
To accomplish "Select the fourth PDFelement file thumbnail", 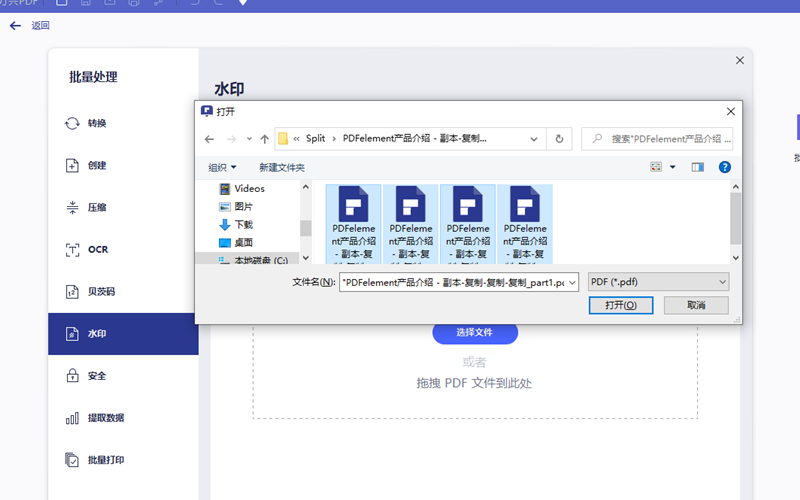I will pyautogui.click(x=525, y=224).
